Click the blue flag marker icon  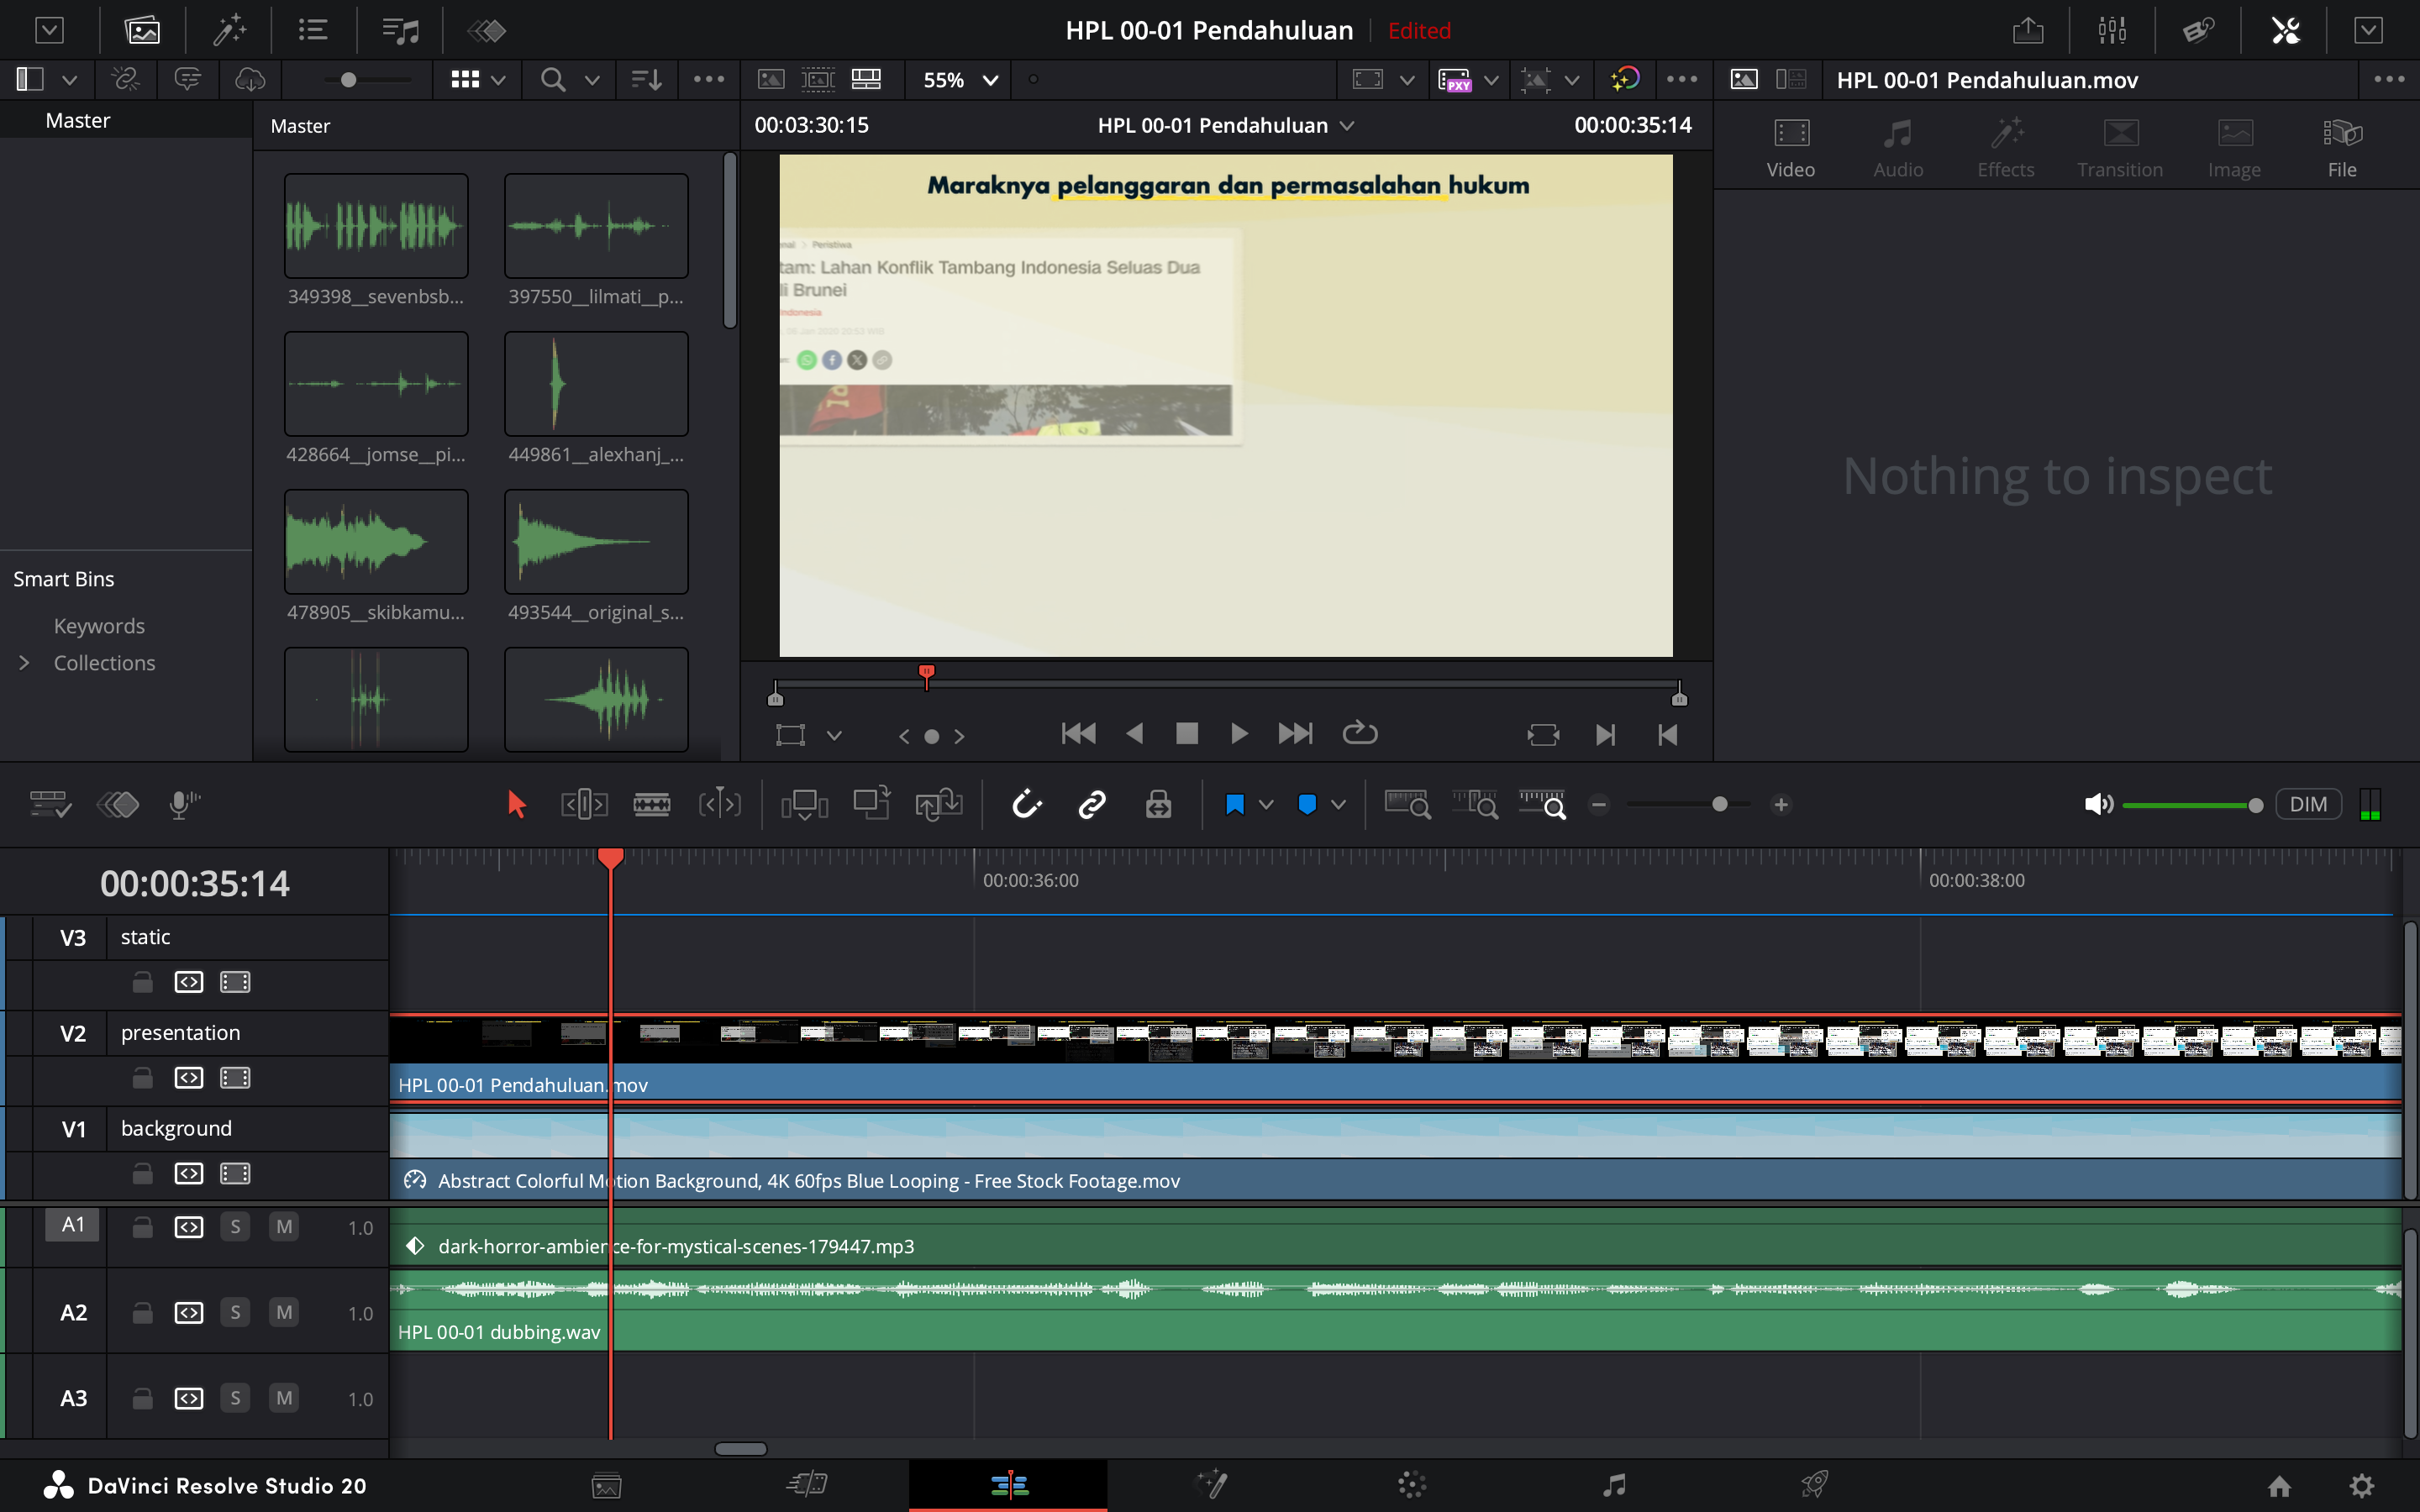[x=1235, y=804]
